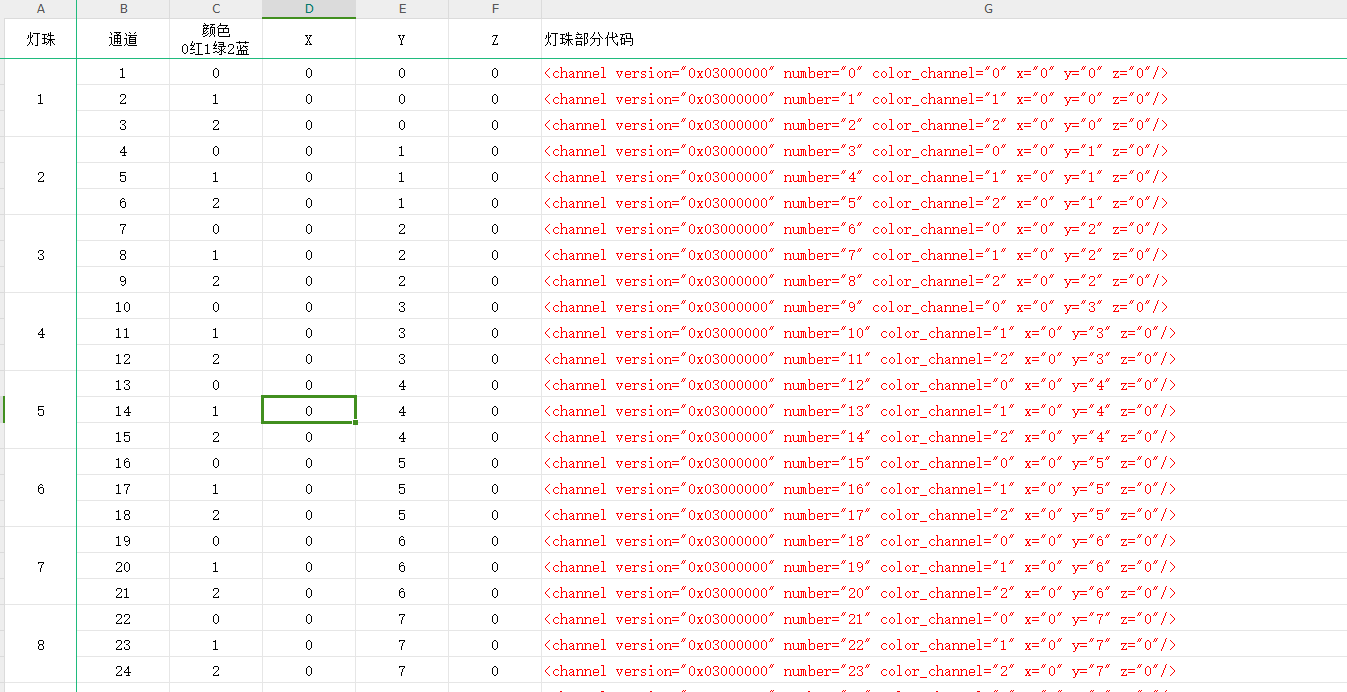The width and height of the screenshot is (1347, 692).
Task: Select merged cell for 灯珠 5
Action: coord(40,411)
